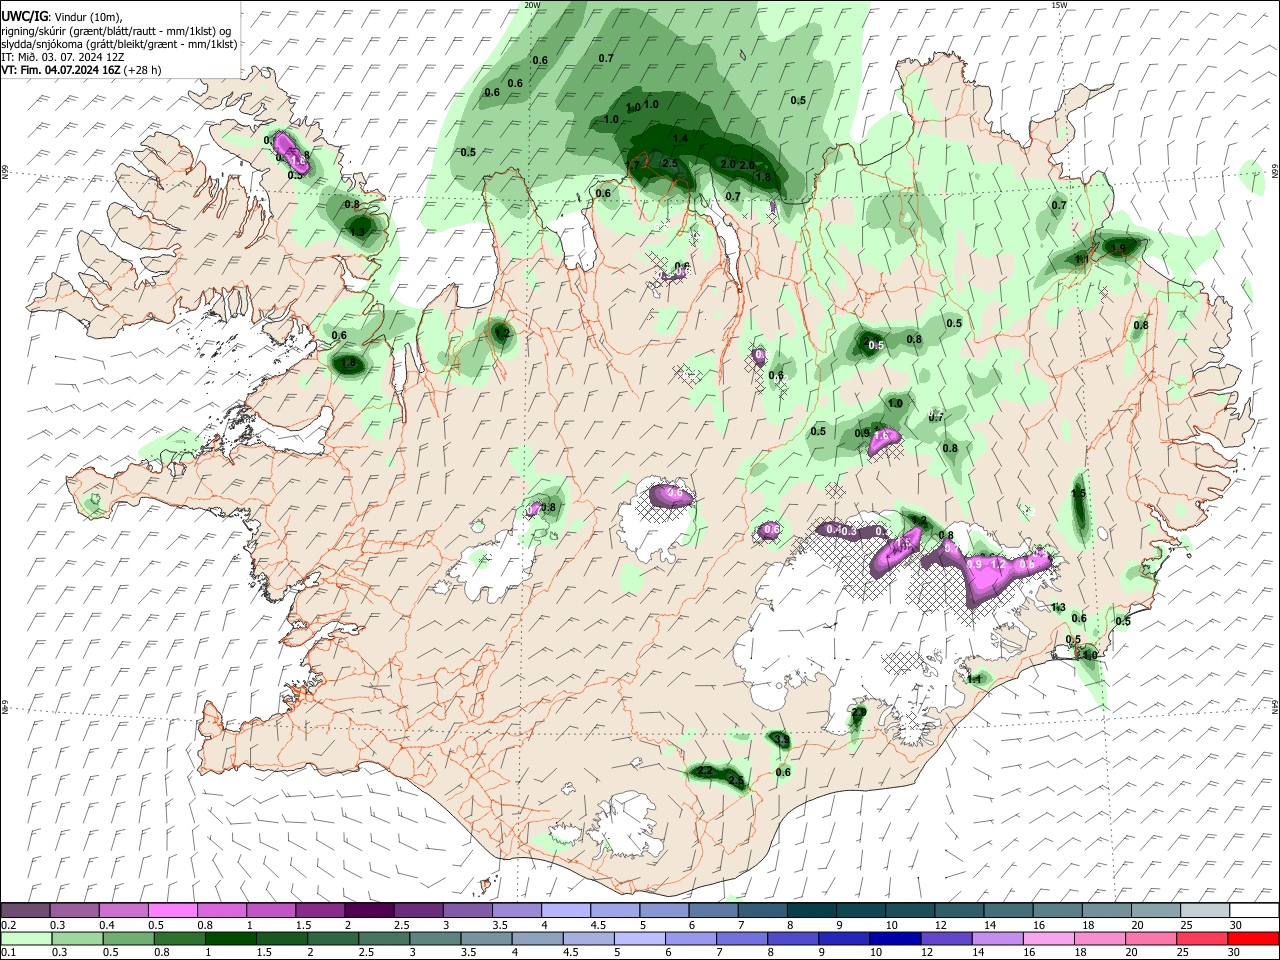
Task: Pick deep blue rain swatch between 10 and 12
Action: (895, 939)
